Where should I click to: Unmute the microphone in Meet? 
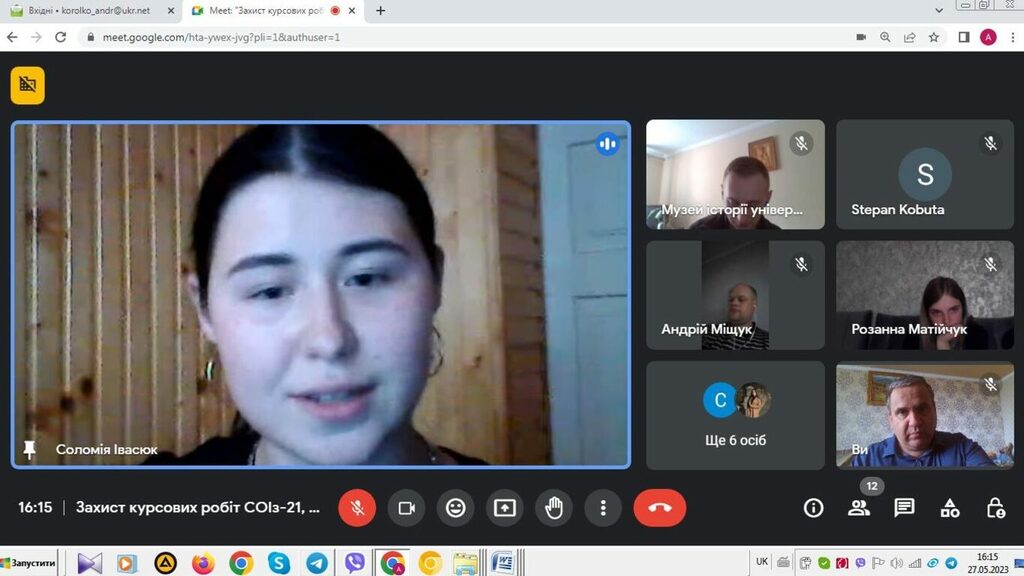pos(357,508)
